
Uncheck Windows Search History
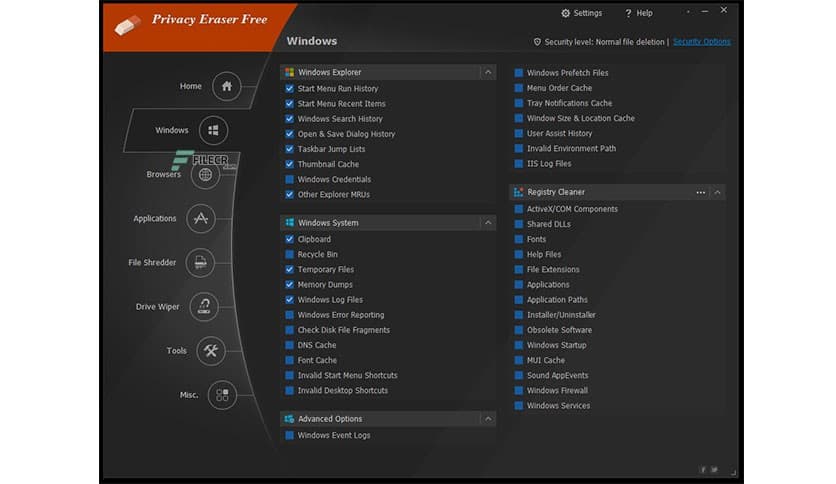click(290, 119)
